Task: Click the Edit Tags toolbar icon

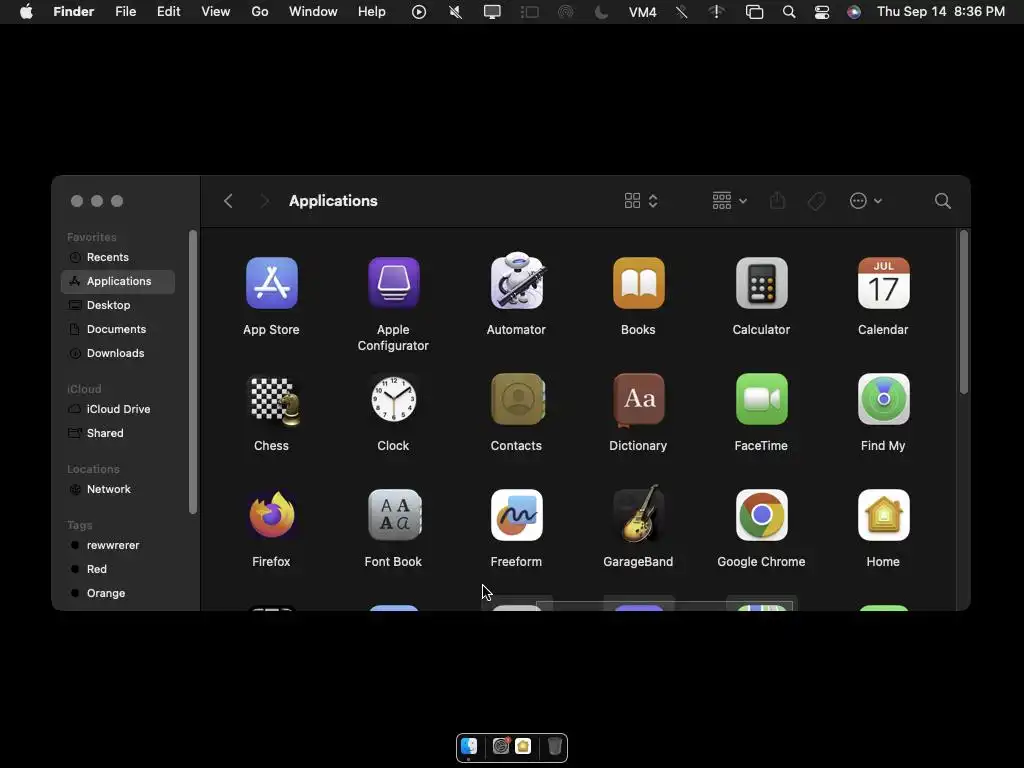Action: pos(816,201)
